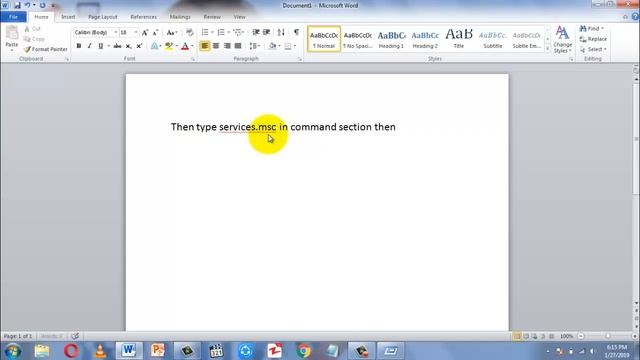Toggle Strikethrough formatting

click(x=118, y=46)
